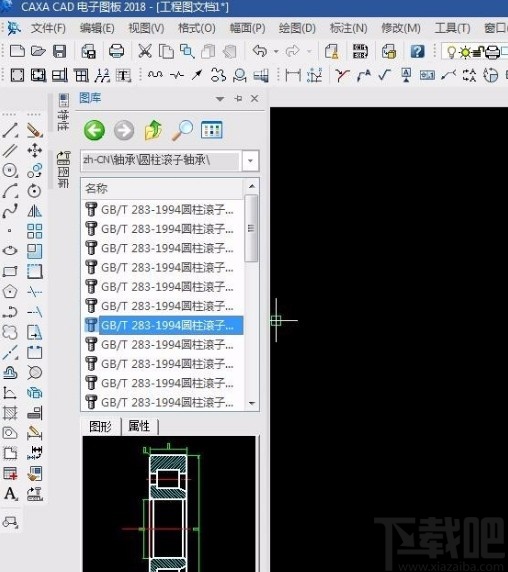The width and height of the screenshot is (508, 572).
Task: Click the library list scroll down arrow
Action: 252,403
